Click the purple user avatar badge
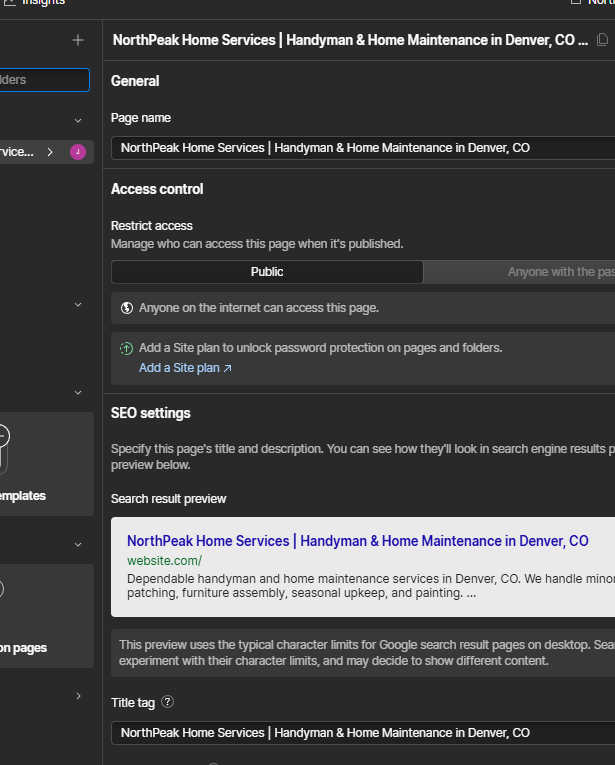Image resolution: width=615 pixels, height=765 pixels. [78, 152]
